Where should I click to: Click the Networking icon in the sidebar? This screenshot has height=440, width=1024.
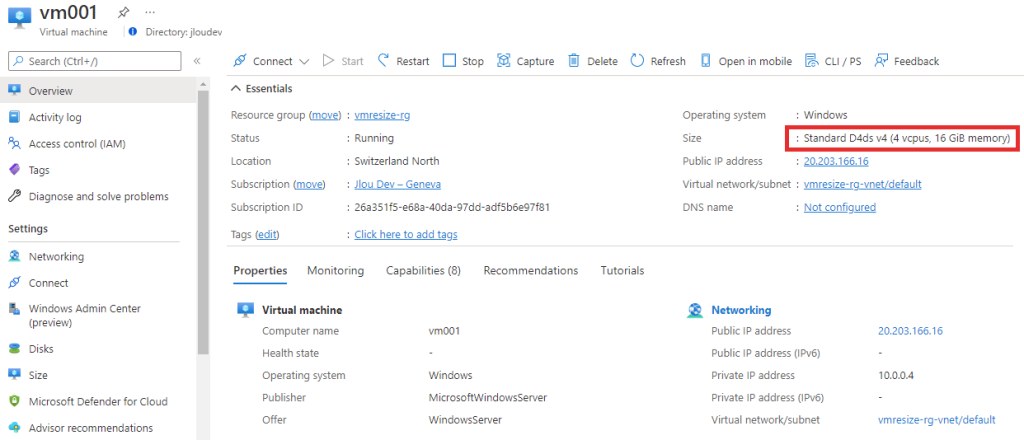click(14, 257)
